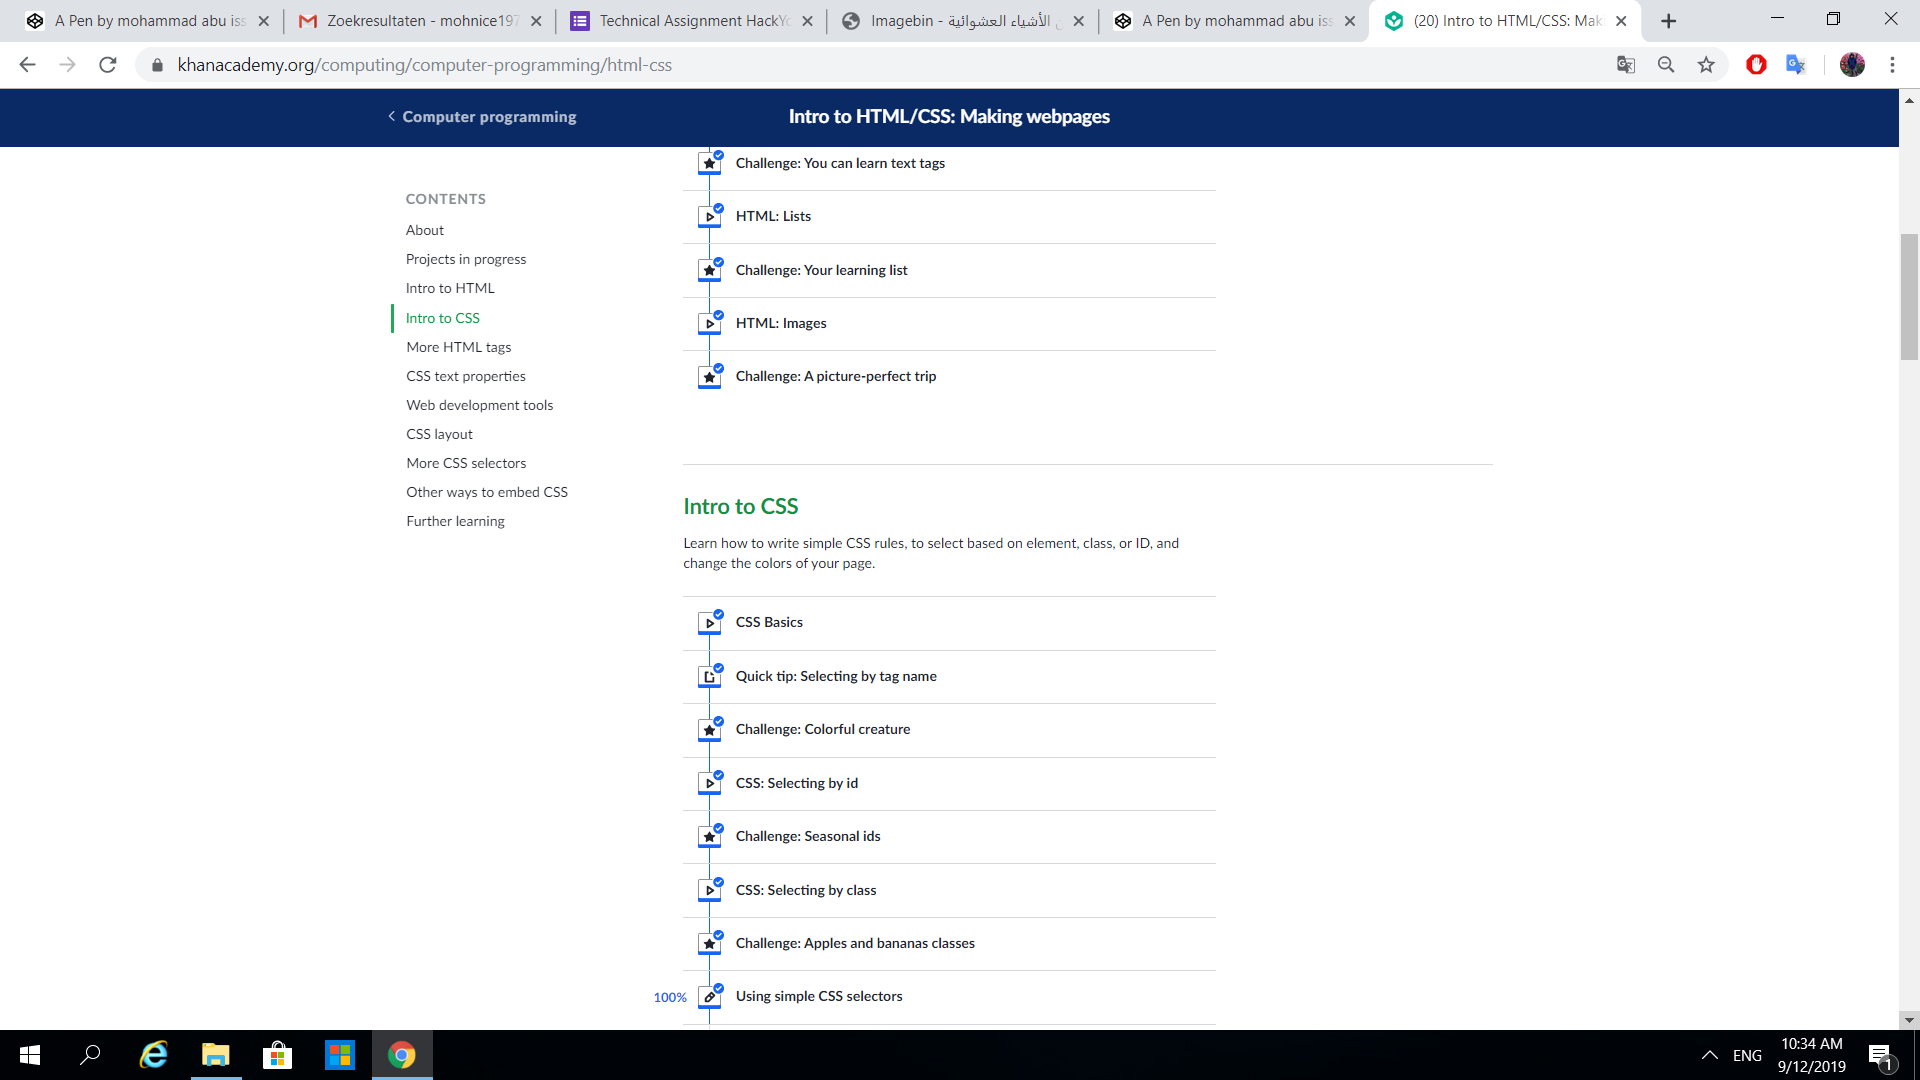
Task: Open lesson 'HTML: Lists'
Action: tap(773, 216)
